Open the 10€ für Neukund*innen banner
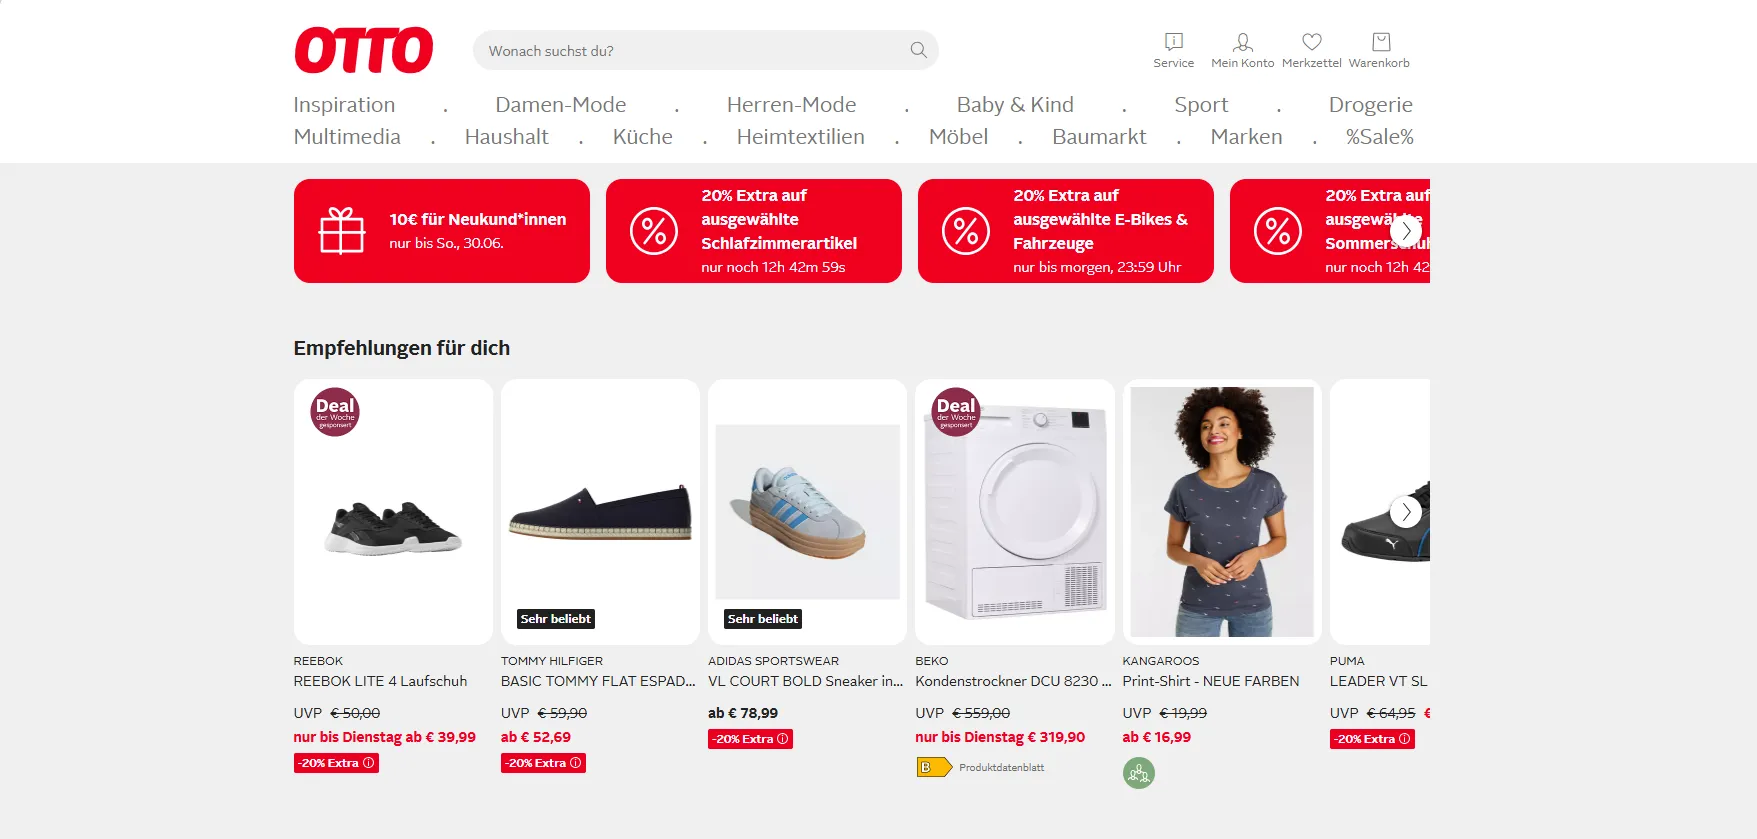The image size is (1757, 839). [442, 231]
